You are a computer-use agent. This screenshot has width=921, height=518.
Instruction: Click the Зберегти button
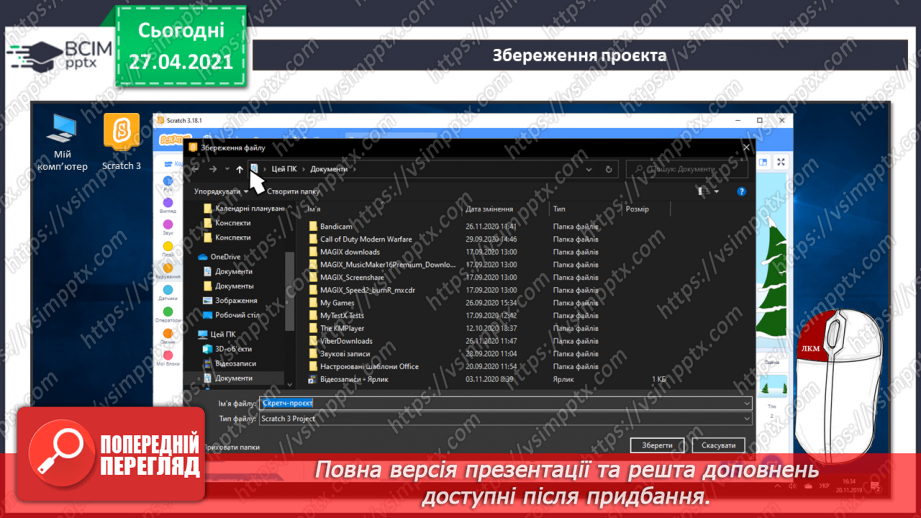[x=657, y=446]
